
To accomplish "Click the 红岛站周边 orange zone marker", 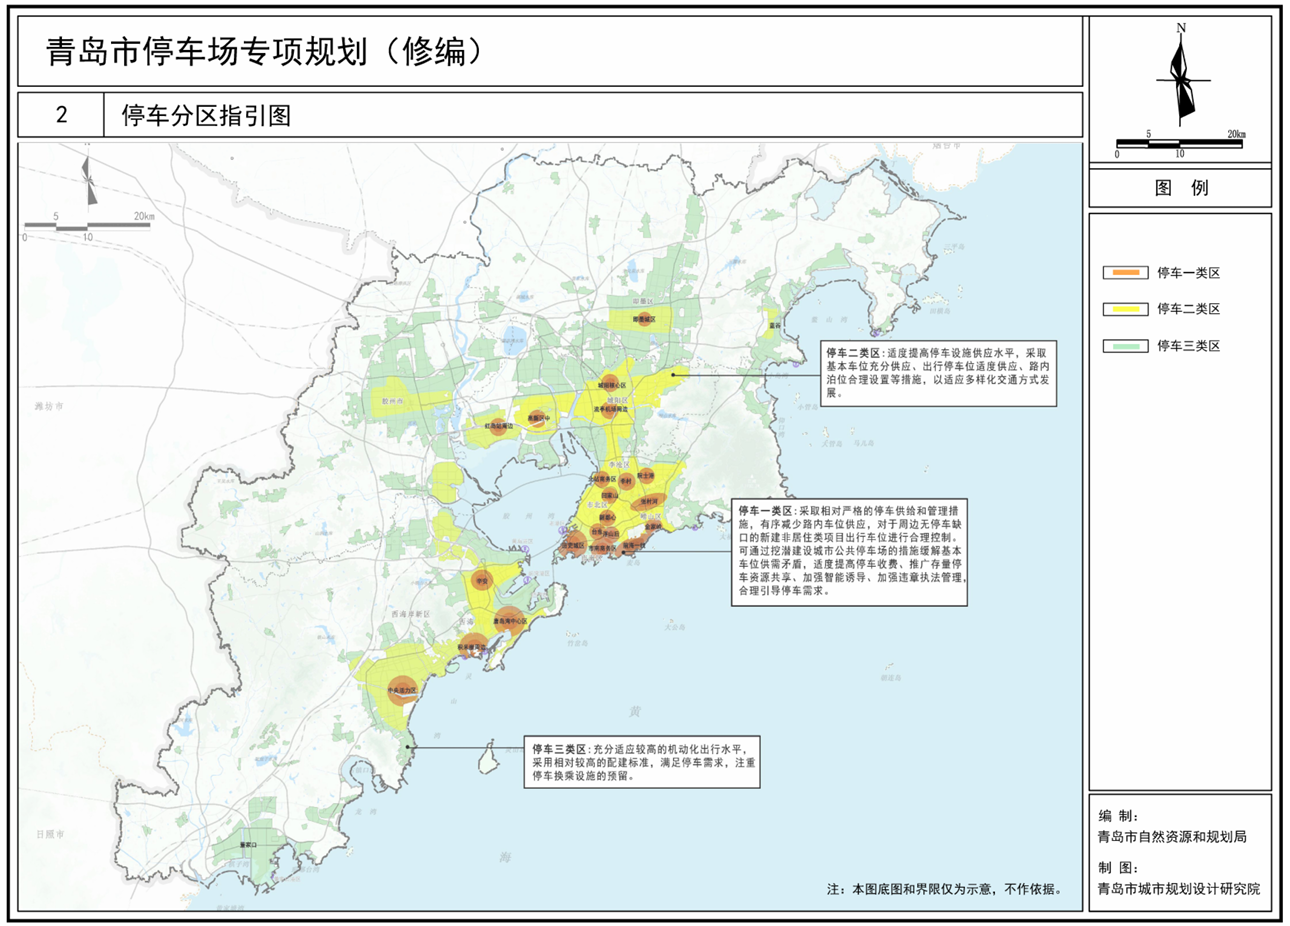I will [x=497, y=426].
